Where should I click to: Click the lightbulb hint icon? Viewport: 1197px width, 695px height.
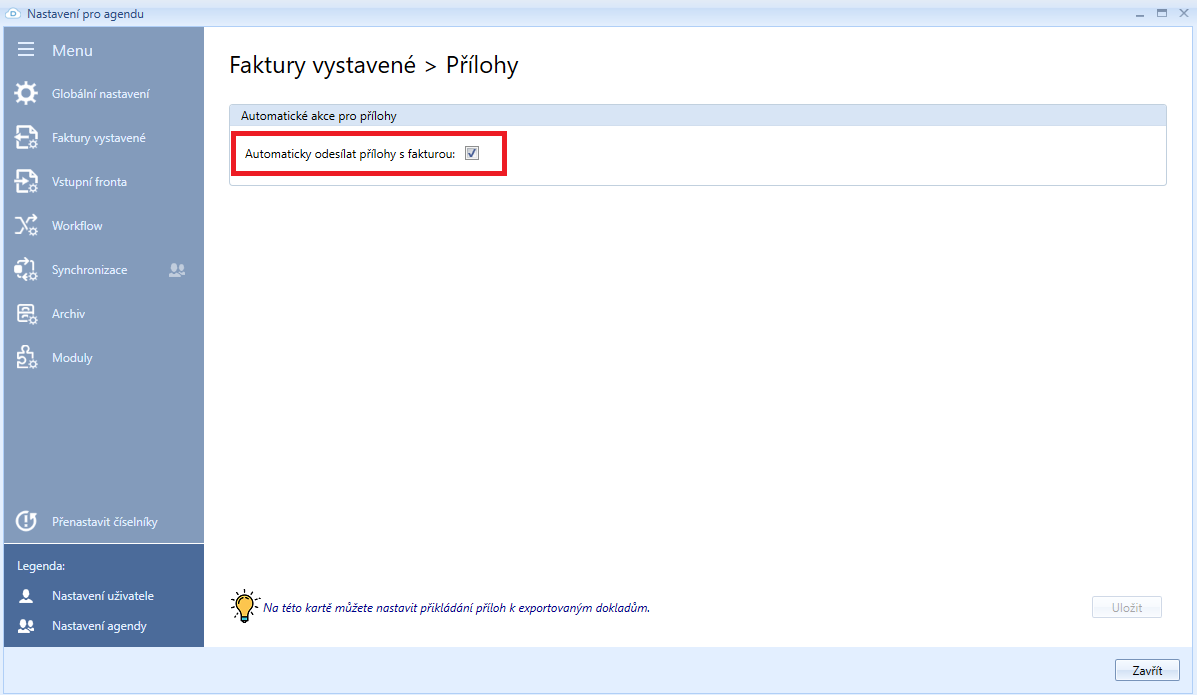(244, 606)
